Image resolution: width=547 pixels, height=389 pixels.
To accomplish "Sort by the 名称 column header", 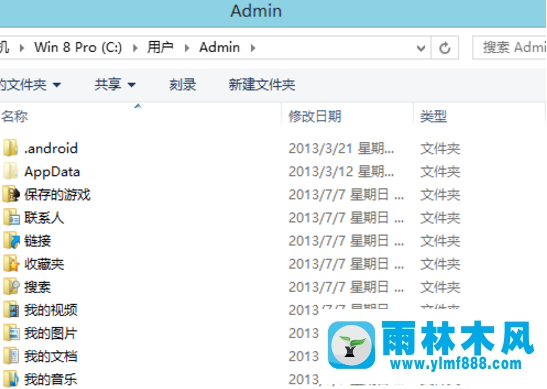I will click(14, 116).
